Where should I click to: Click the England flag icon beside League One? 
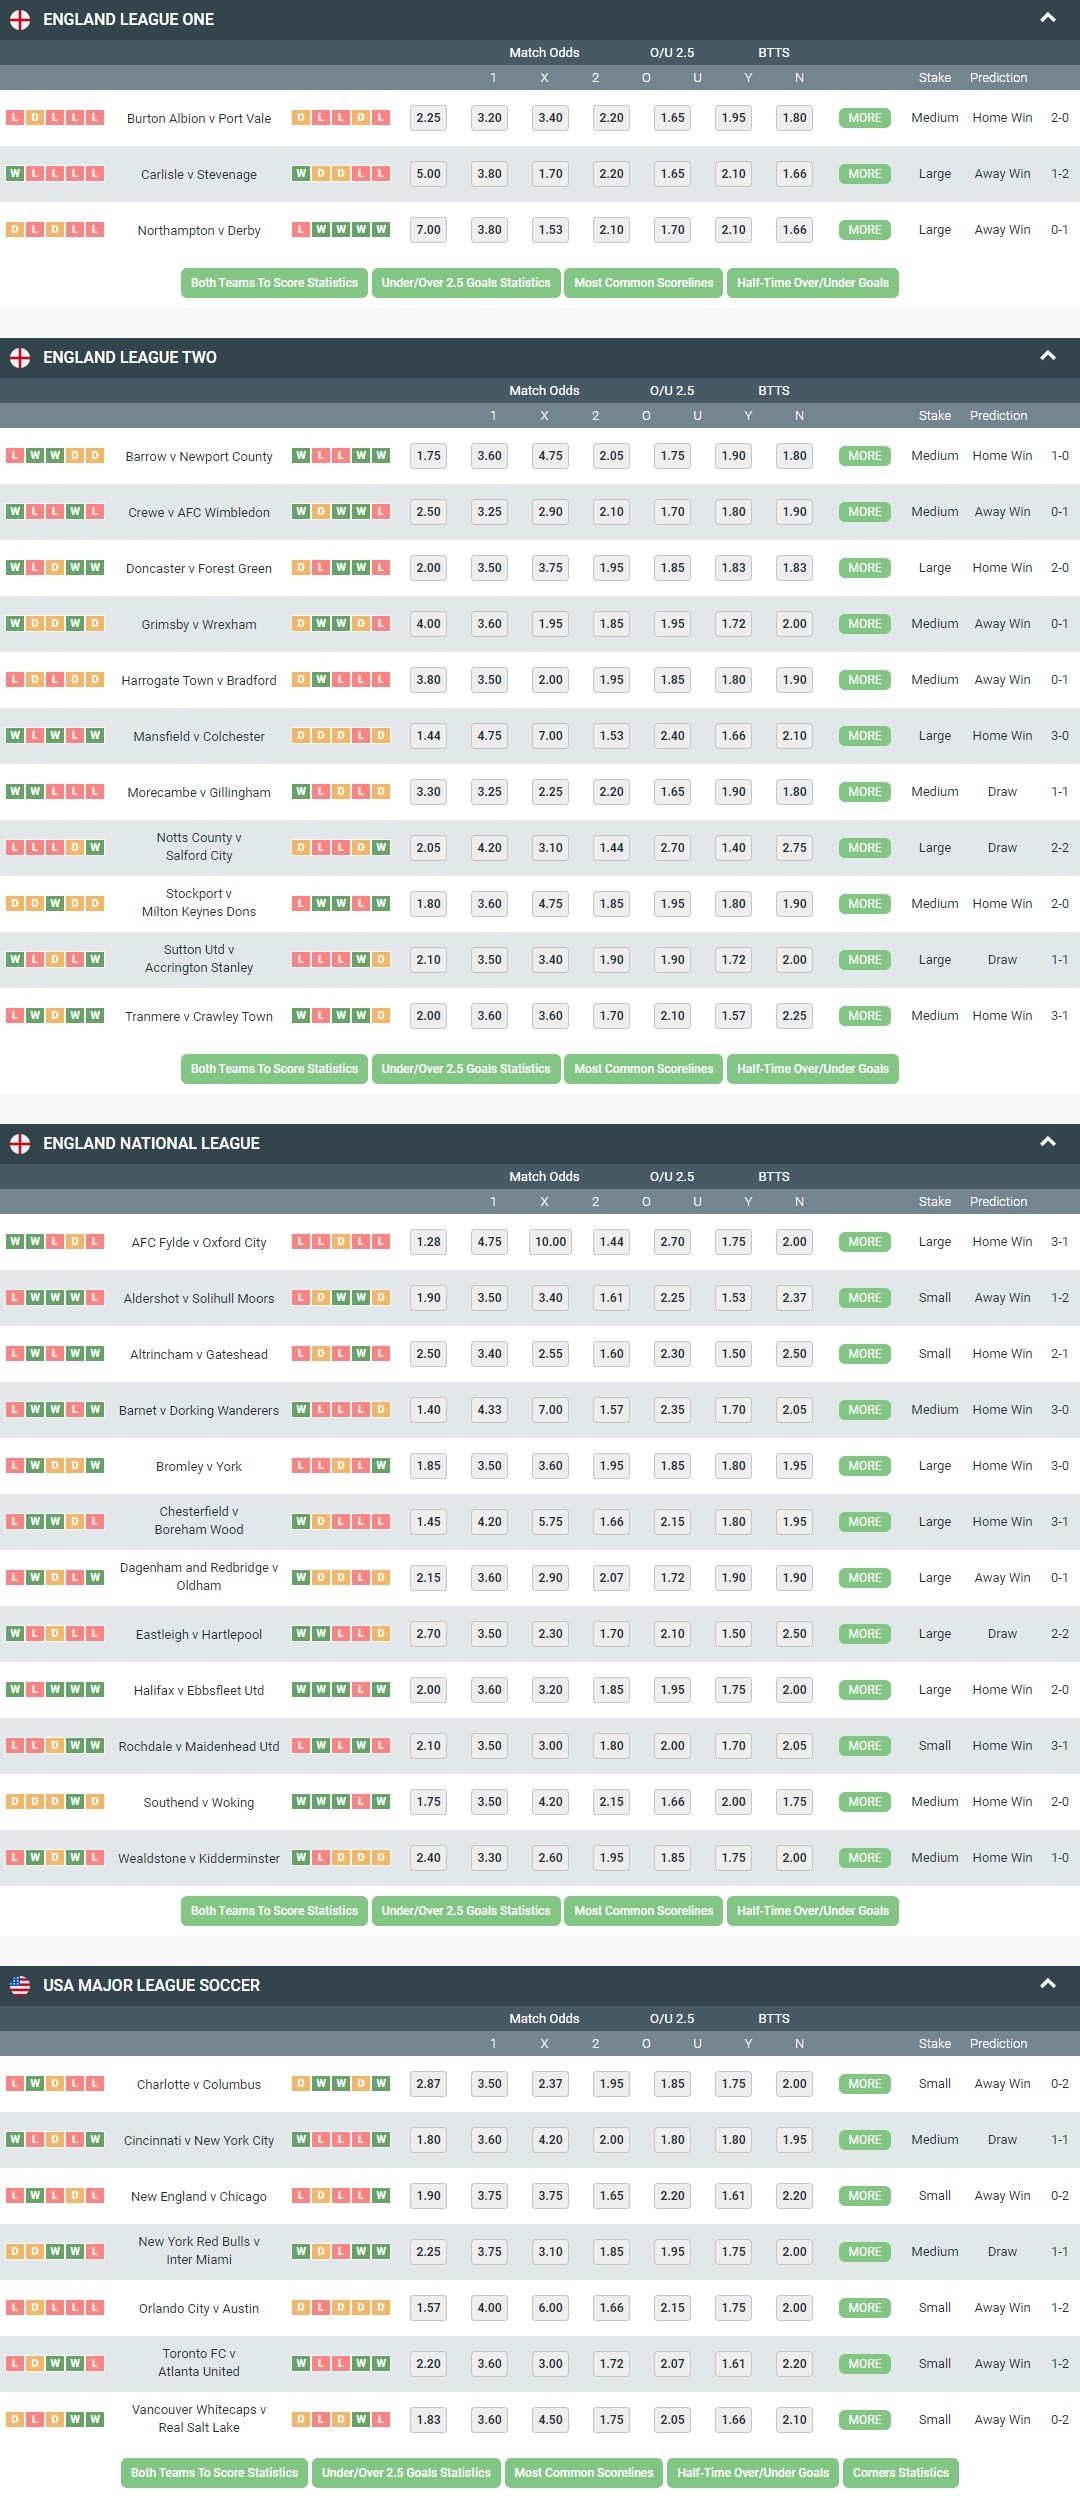[20, 19]
